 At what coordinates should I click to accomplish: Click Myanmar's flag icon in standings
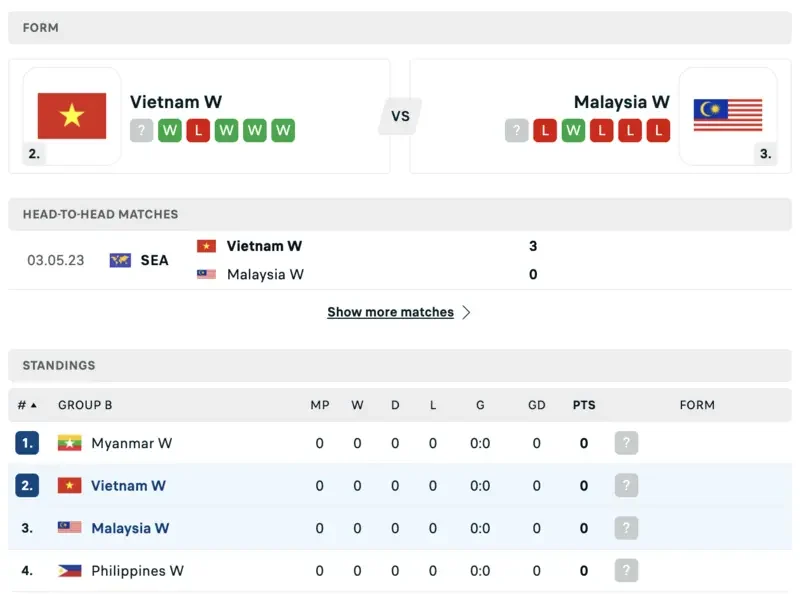pos(69,443)
